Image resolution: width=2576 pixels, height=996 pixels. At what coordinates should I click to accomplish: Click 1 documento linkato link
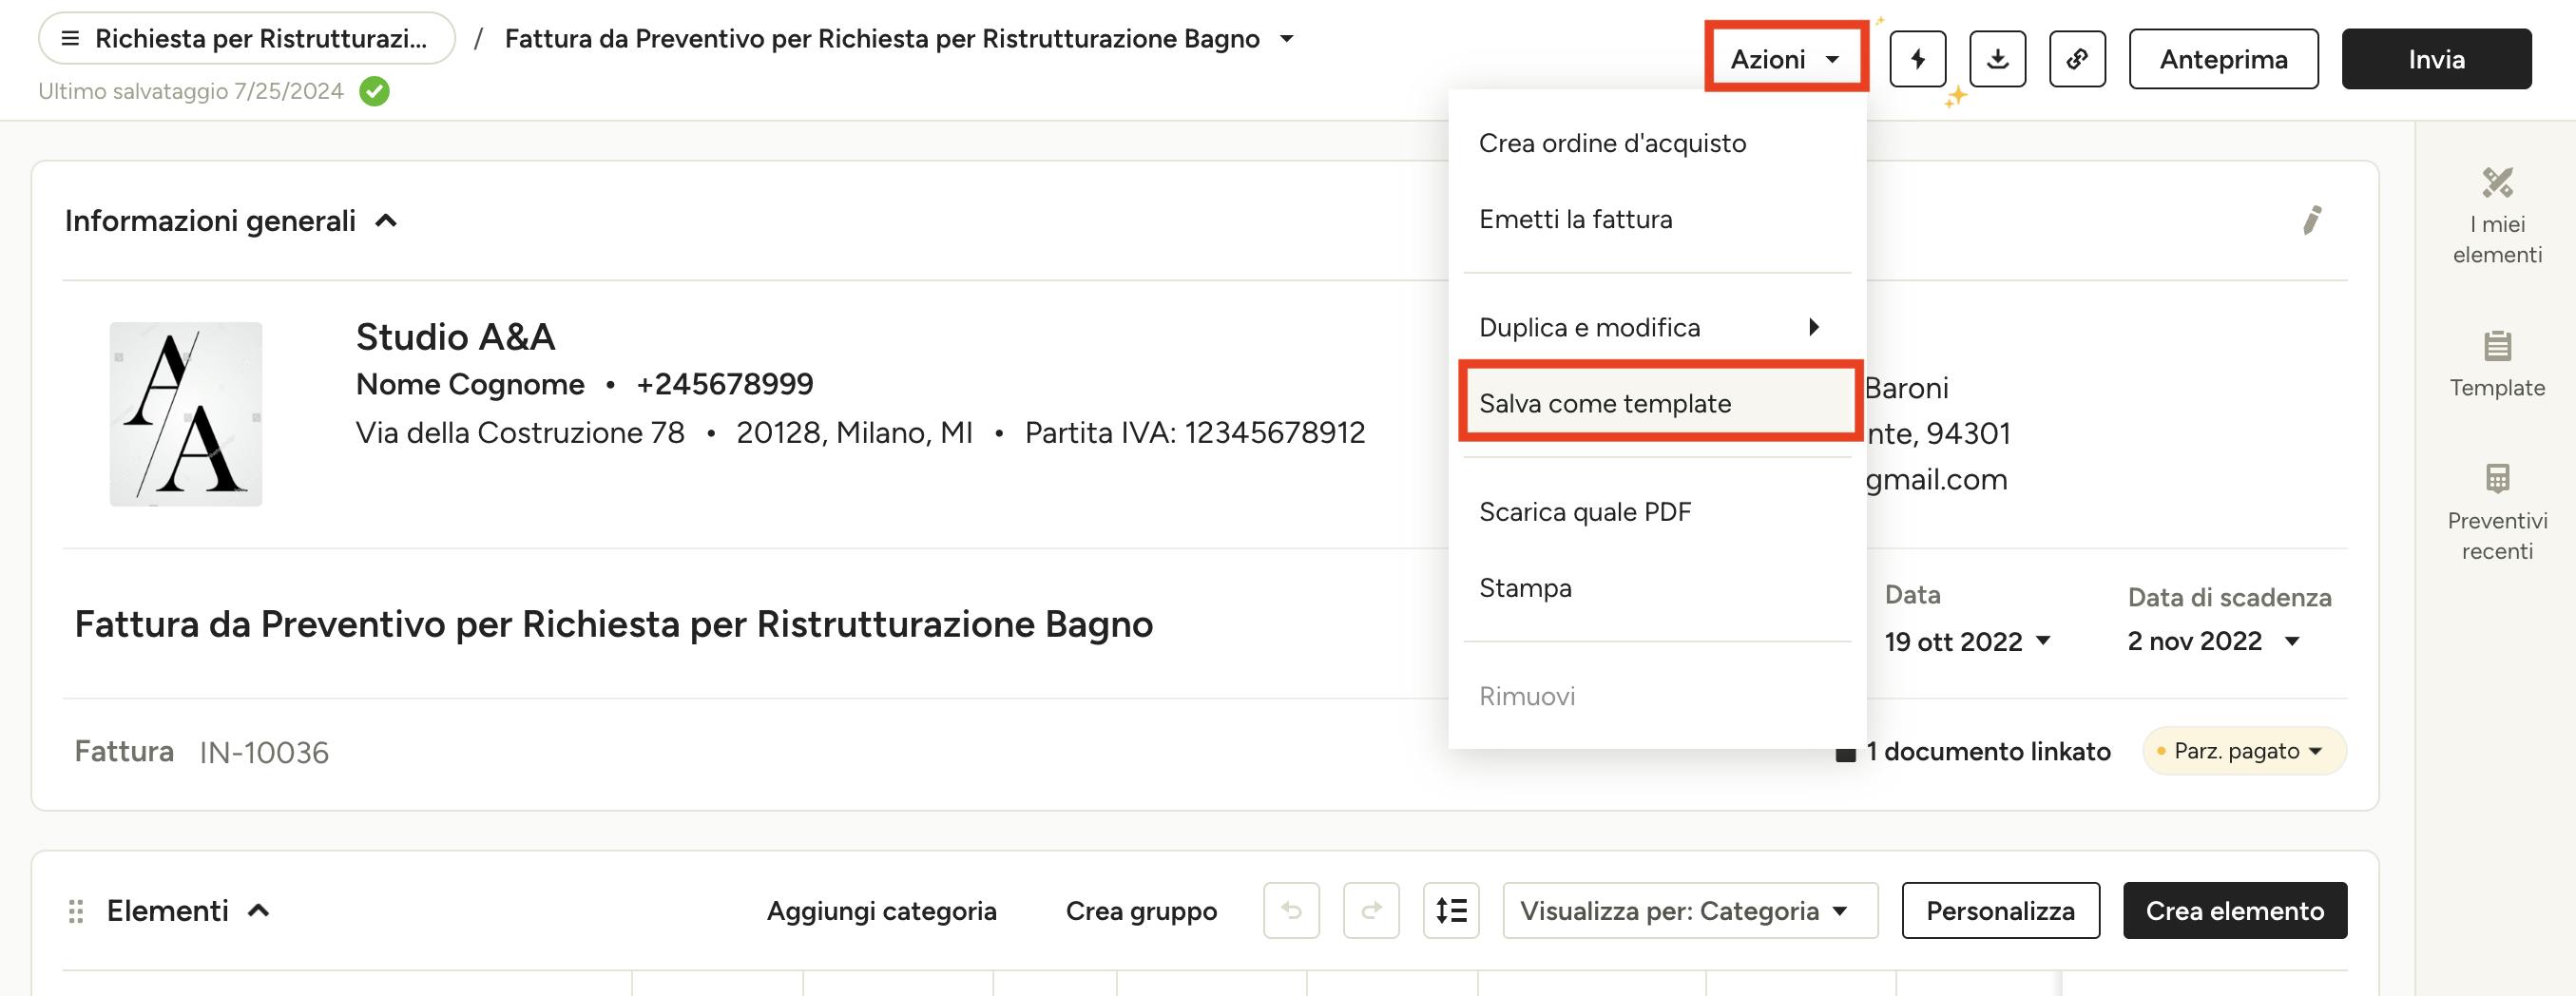pyautogui.click(x=1974, y=751)
